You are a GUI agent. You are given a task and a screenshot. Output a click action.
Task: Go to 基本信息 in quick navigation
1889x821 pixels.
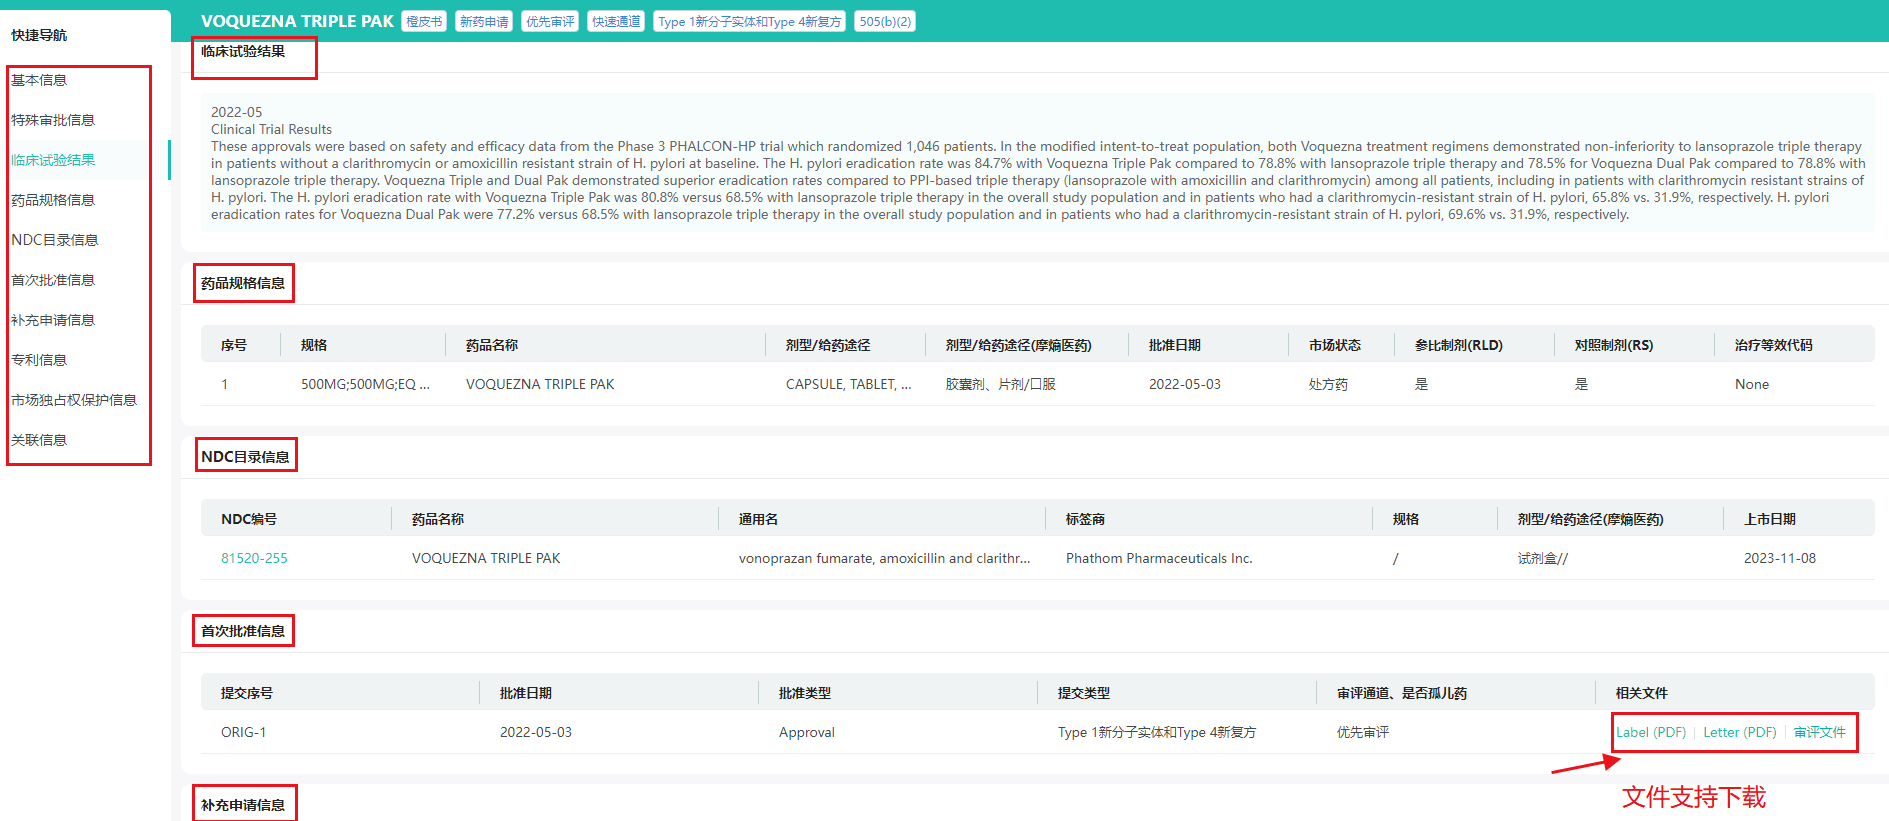point(39,80)
